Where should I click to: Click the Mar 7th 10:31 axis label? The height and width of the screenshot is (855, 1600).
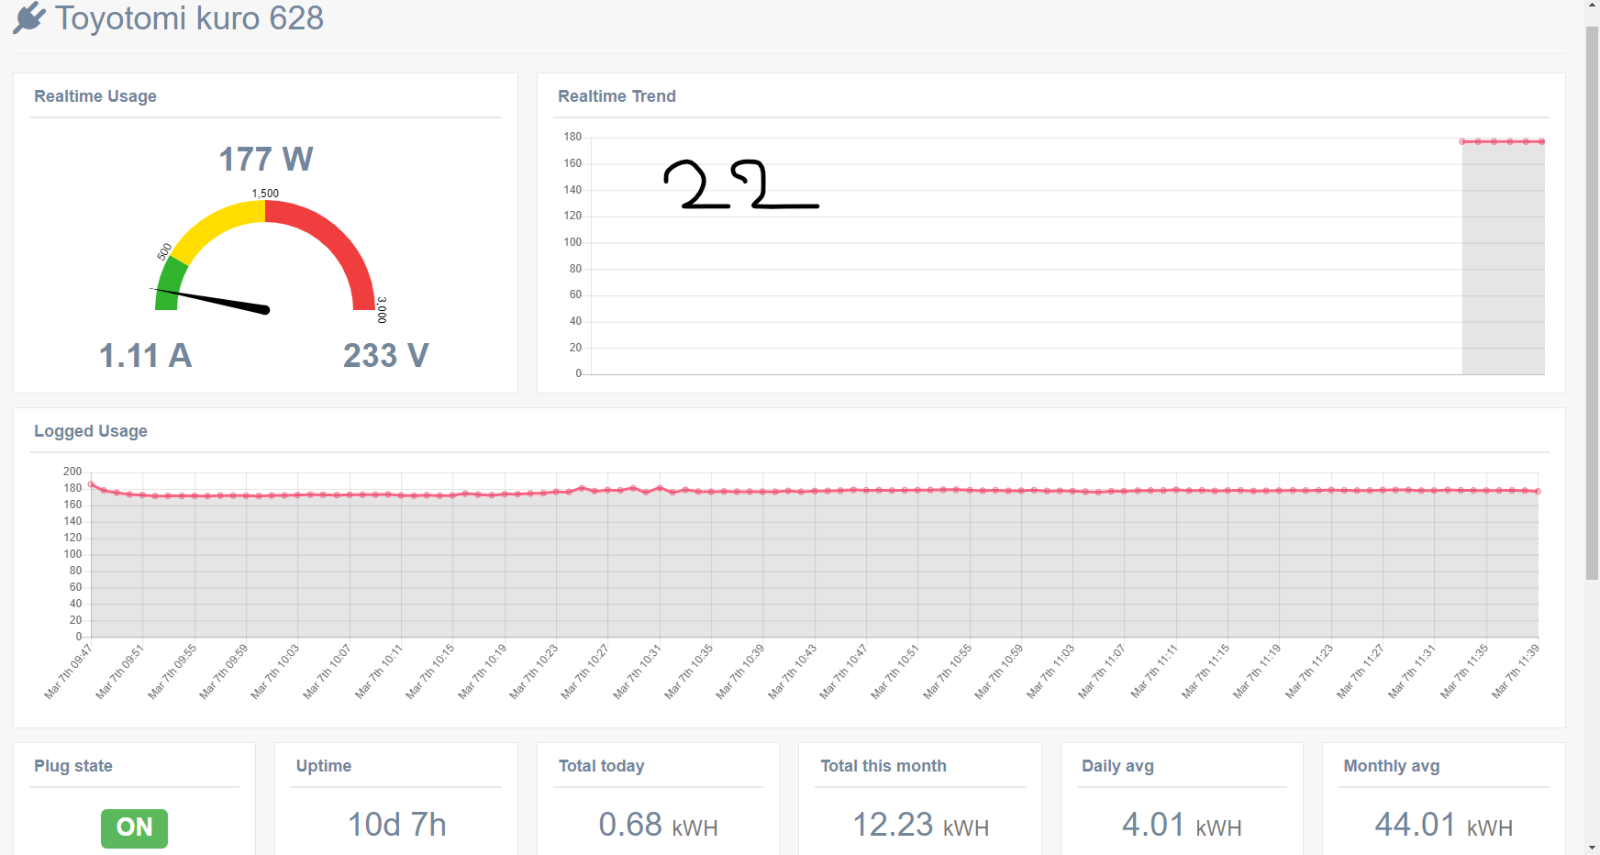(637, 671)
